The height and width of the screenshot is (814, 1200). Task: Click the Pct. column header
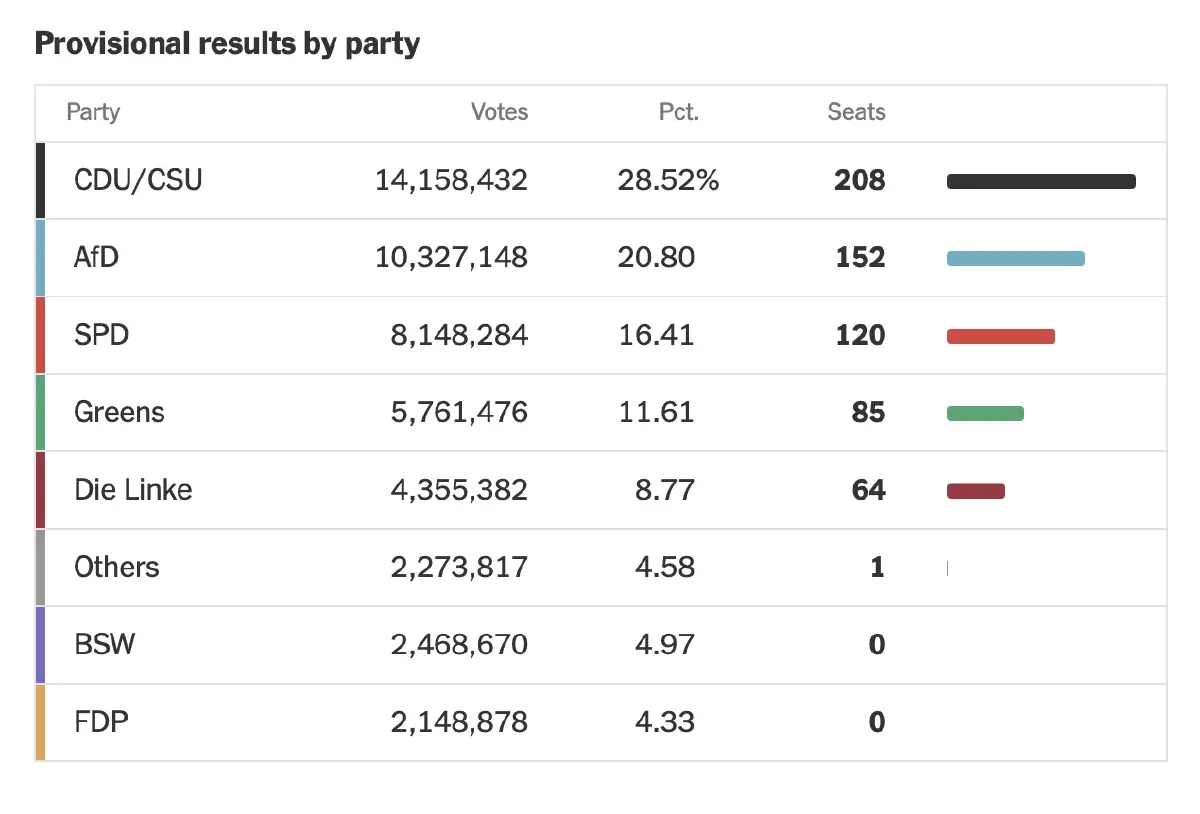[679, 112]
